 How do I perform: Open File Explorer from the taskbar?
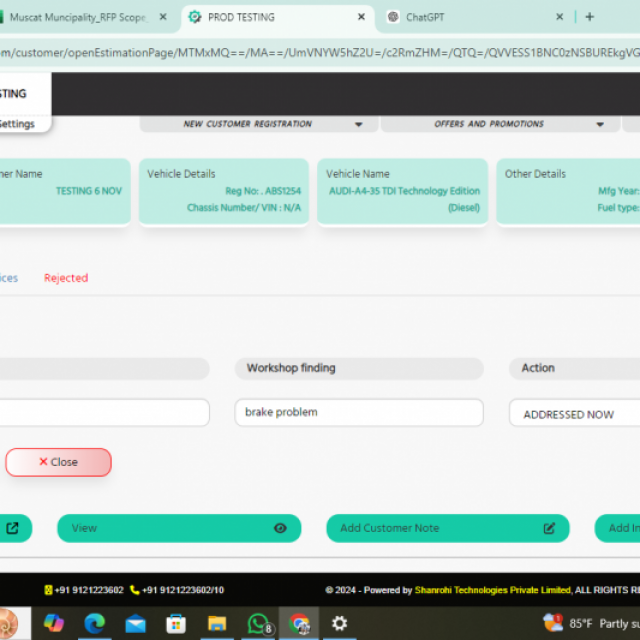pyautogui.click(x=217, y=623)
